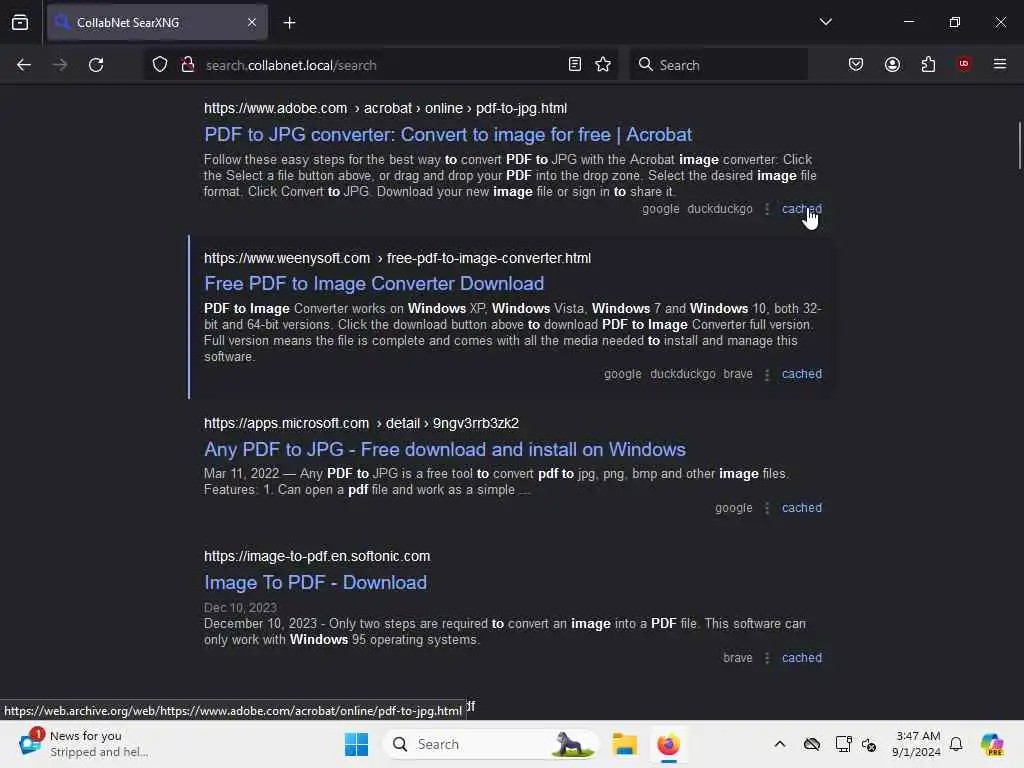The image size is (1024, 768).
Task: Open the muted volume tray icon
Action: click(x=869, y=744)
